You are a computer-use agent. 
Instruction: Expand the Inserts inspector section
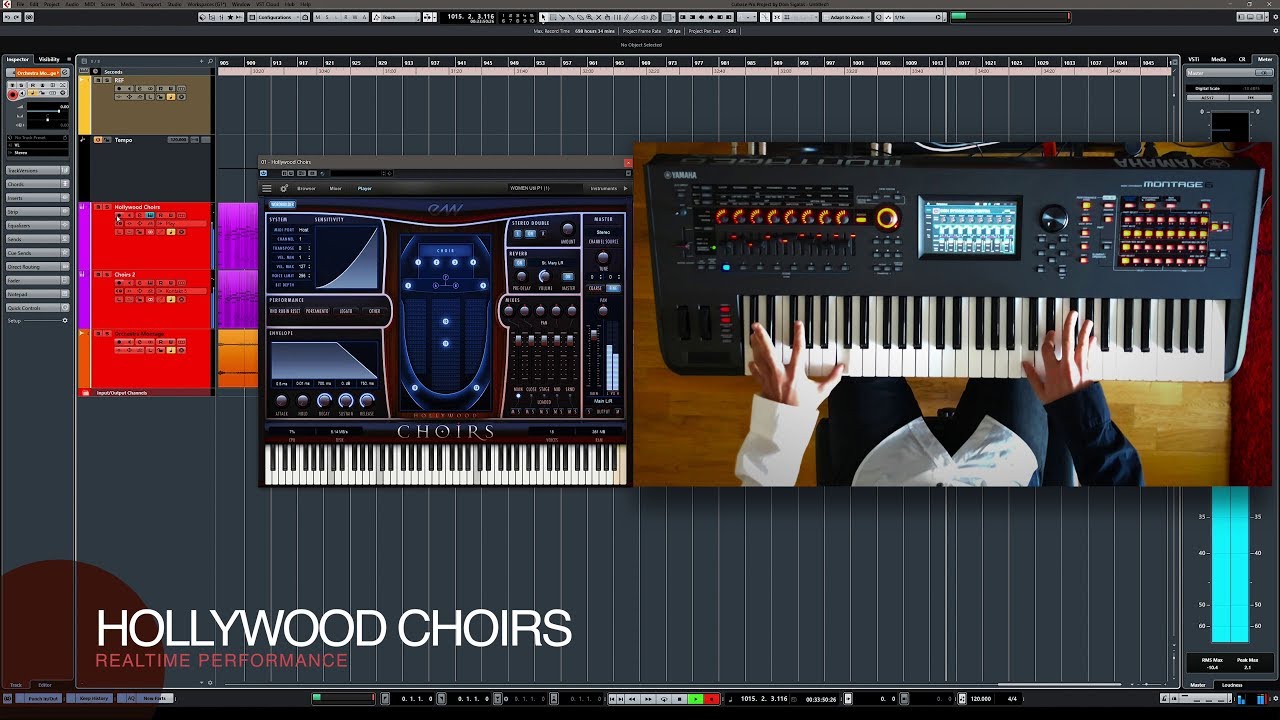point(38,198)
